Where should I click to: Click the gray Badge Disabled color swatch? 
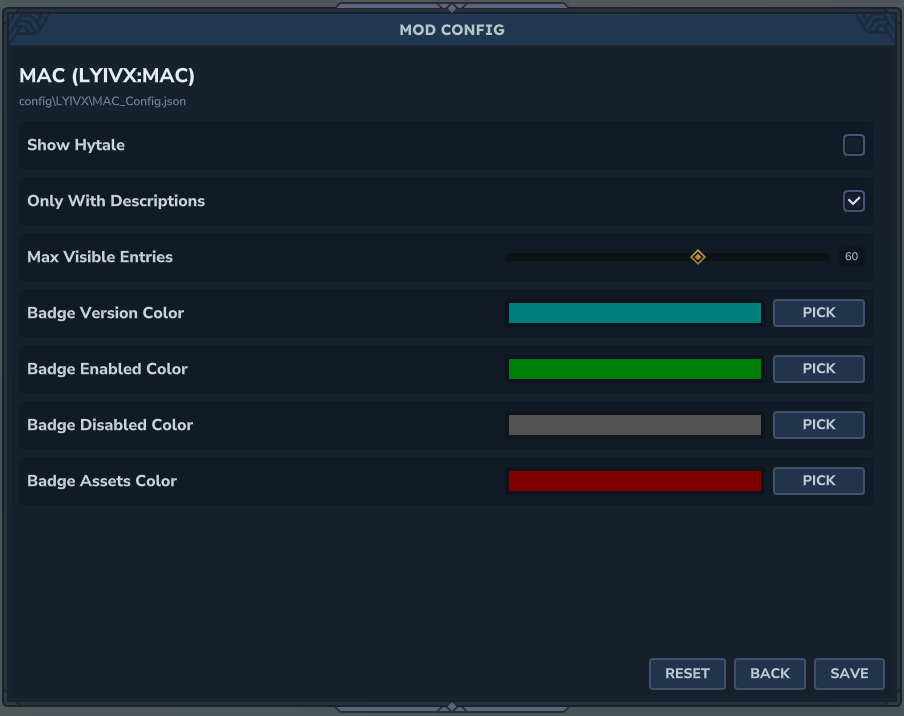tap(634, 425)
